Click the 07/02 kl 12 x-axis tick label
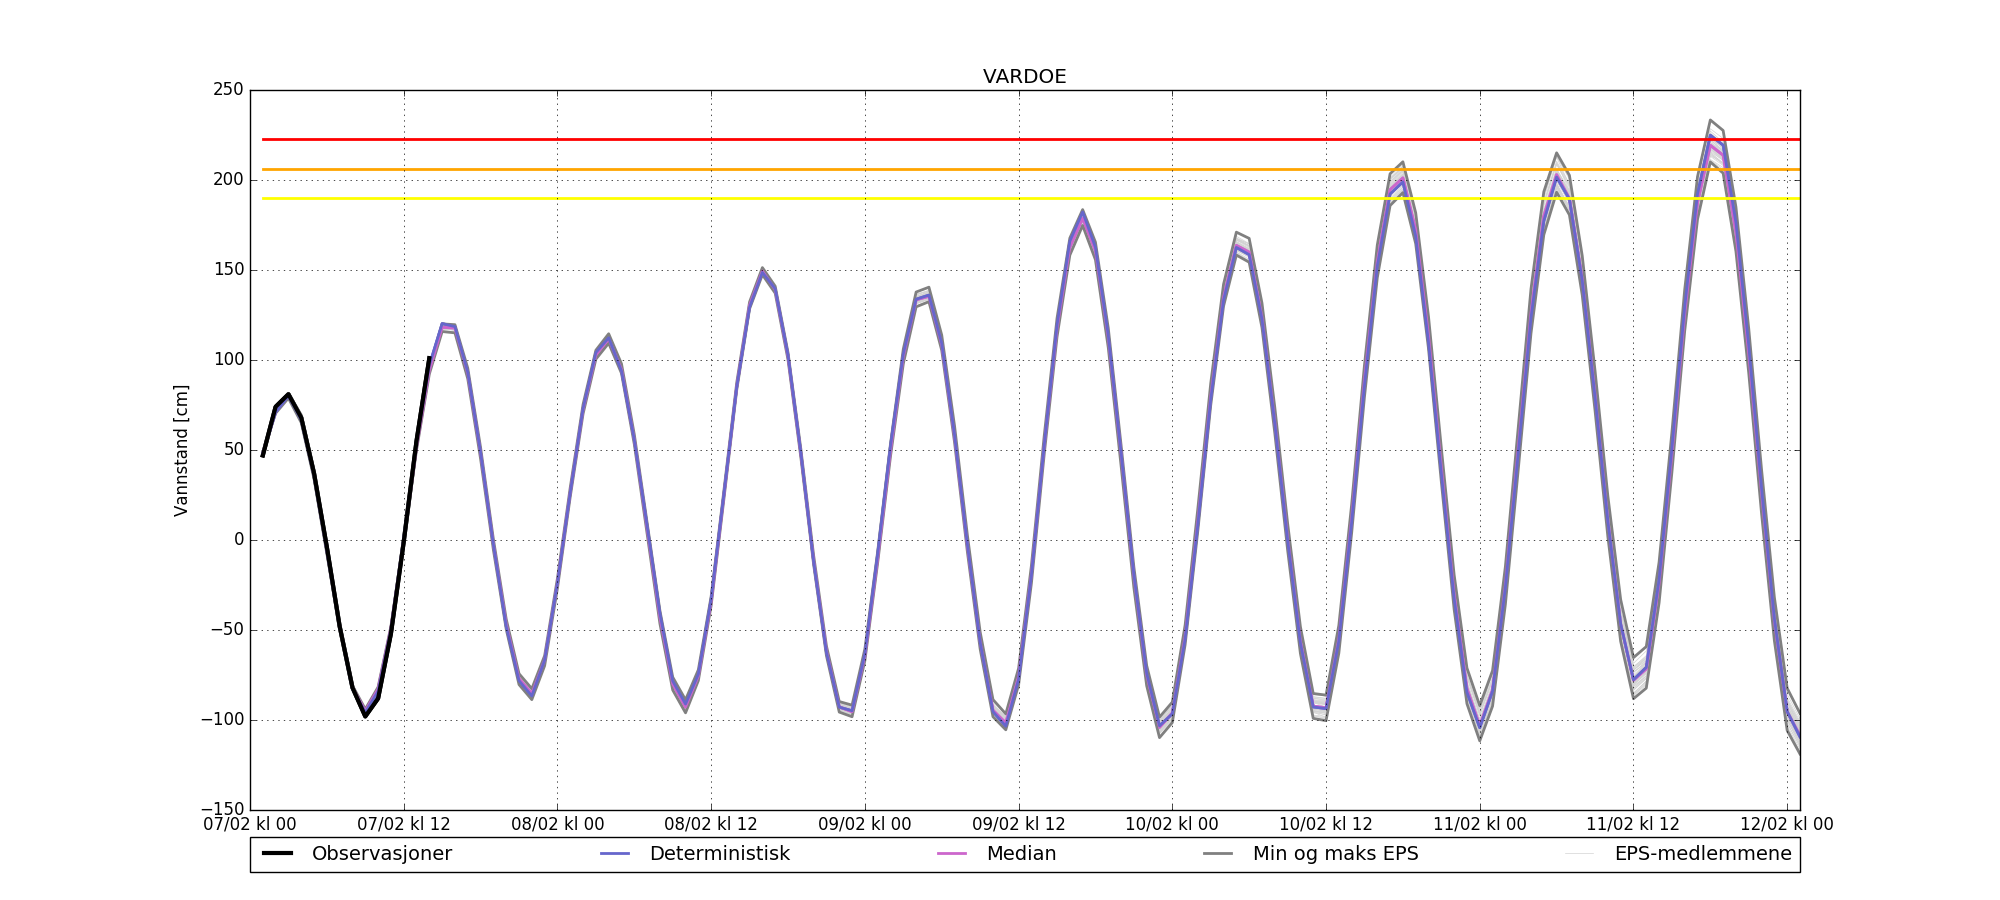The width and height of the screenshot is (2000, 900). (x=404, y=825)
